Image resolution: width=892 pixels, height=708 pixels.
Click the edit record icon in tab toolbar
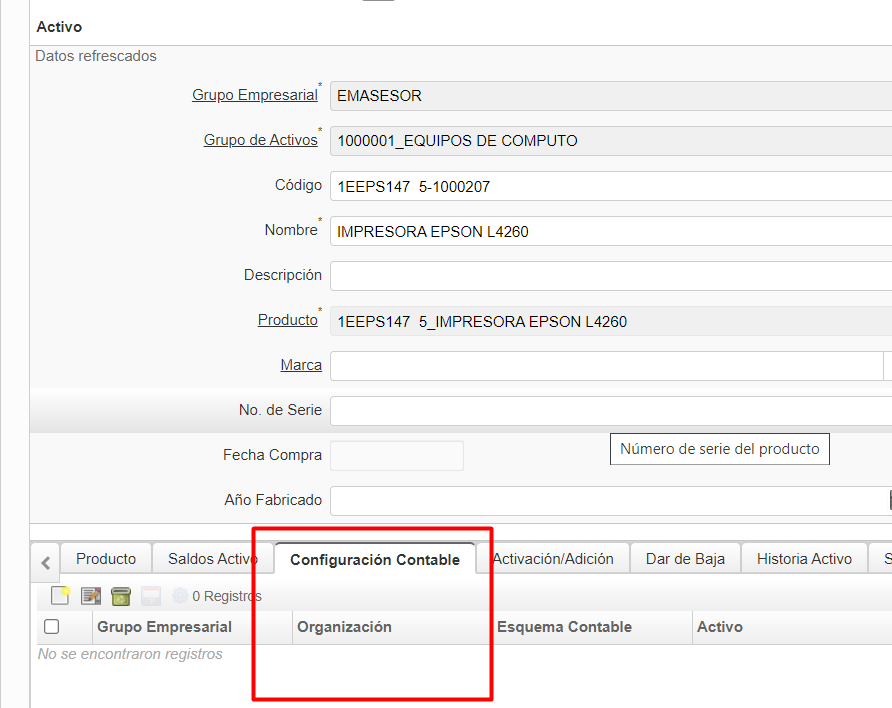point(91,596)
